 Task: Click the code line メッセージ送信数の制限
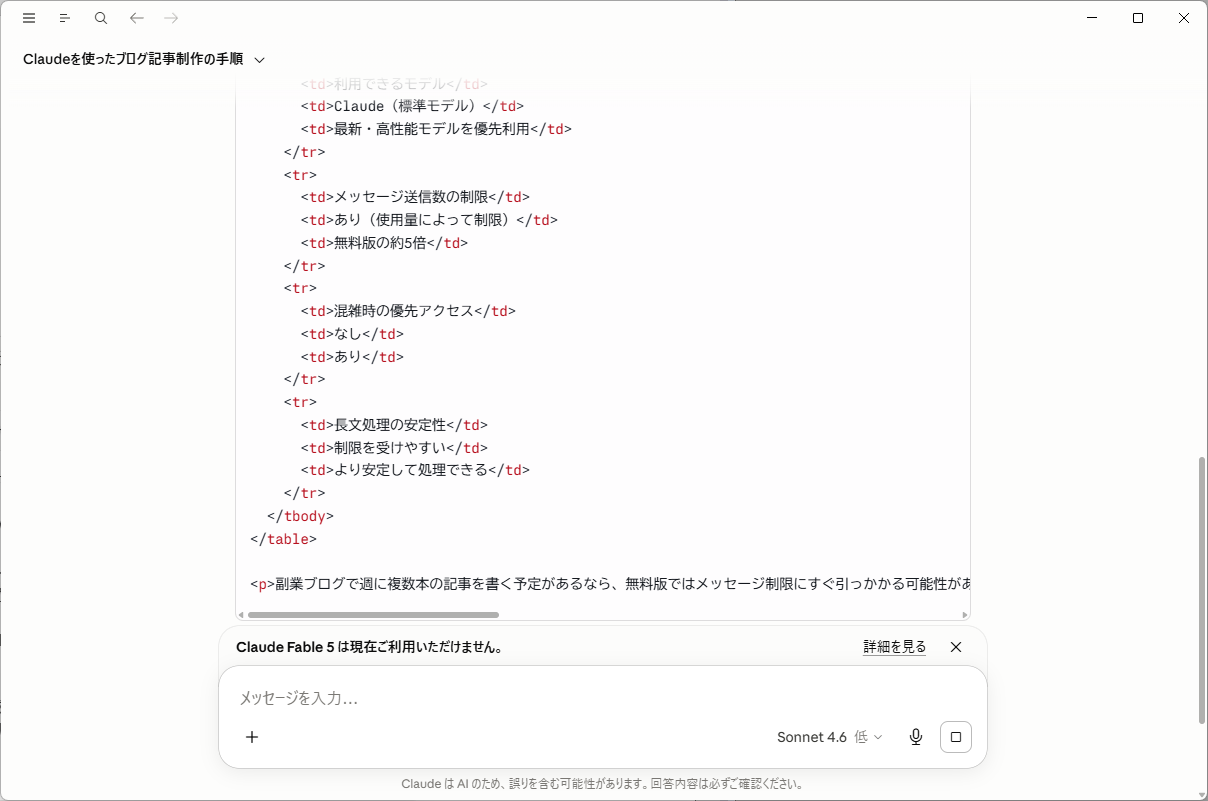pyautogui.click(x=415, y=197)
